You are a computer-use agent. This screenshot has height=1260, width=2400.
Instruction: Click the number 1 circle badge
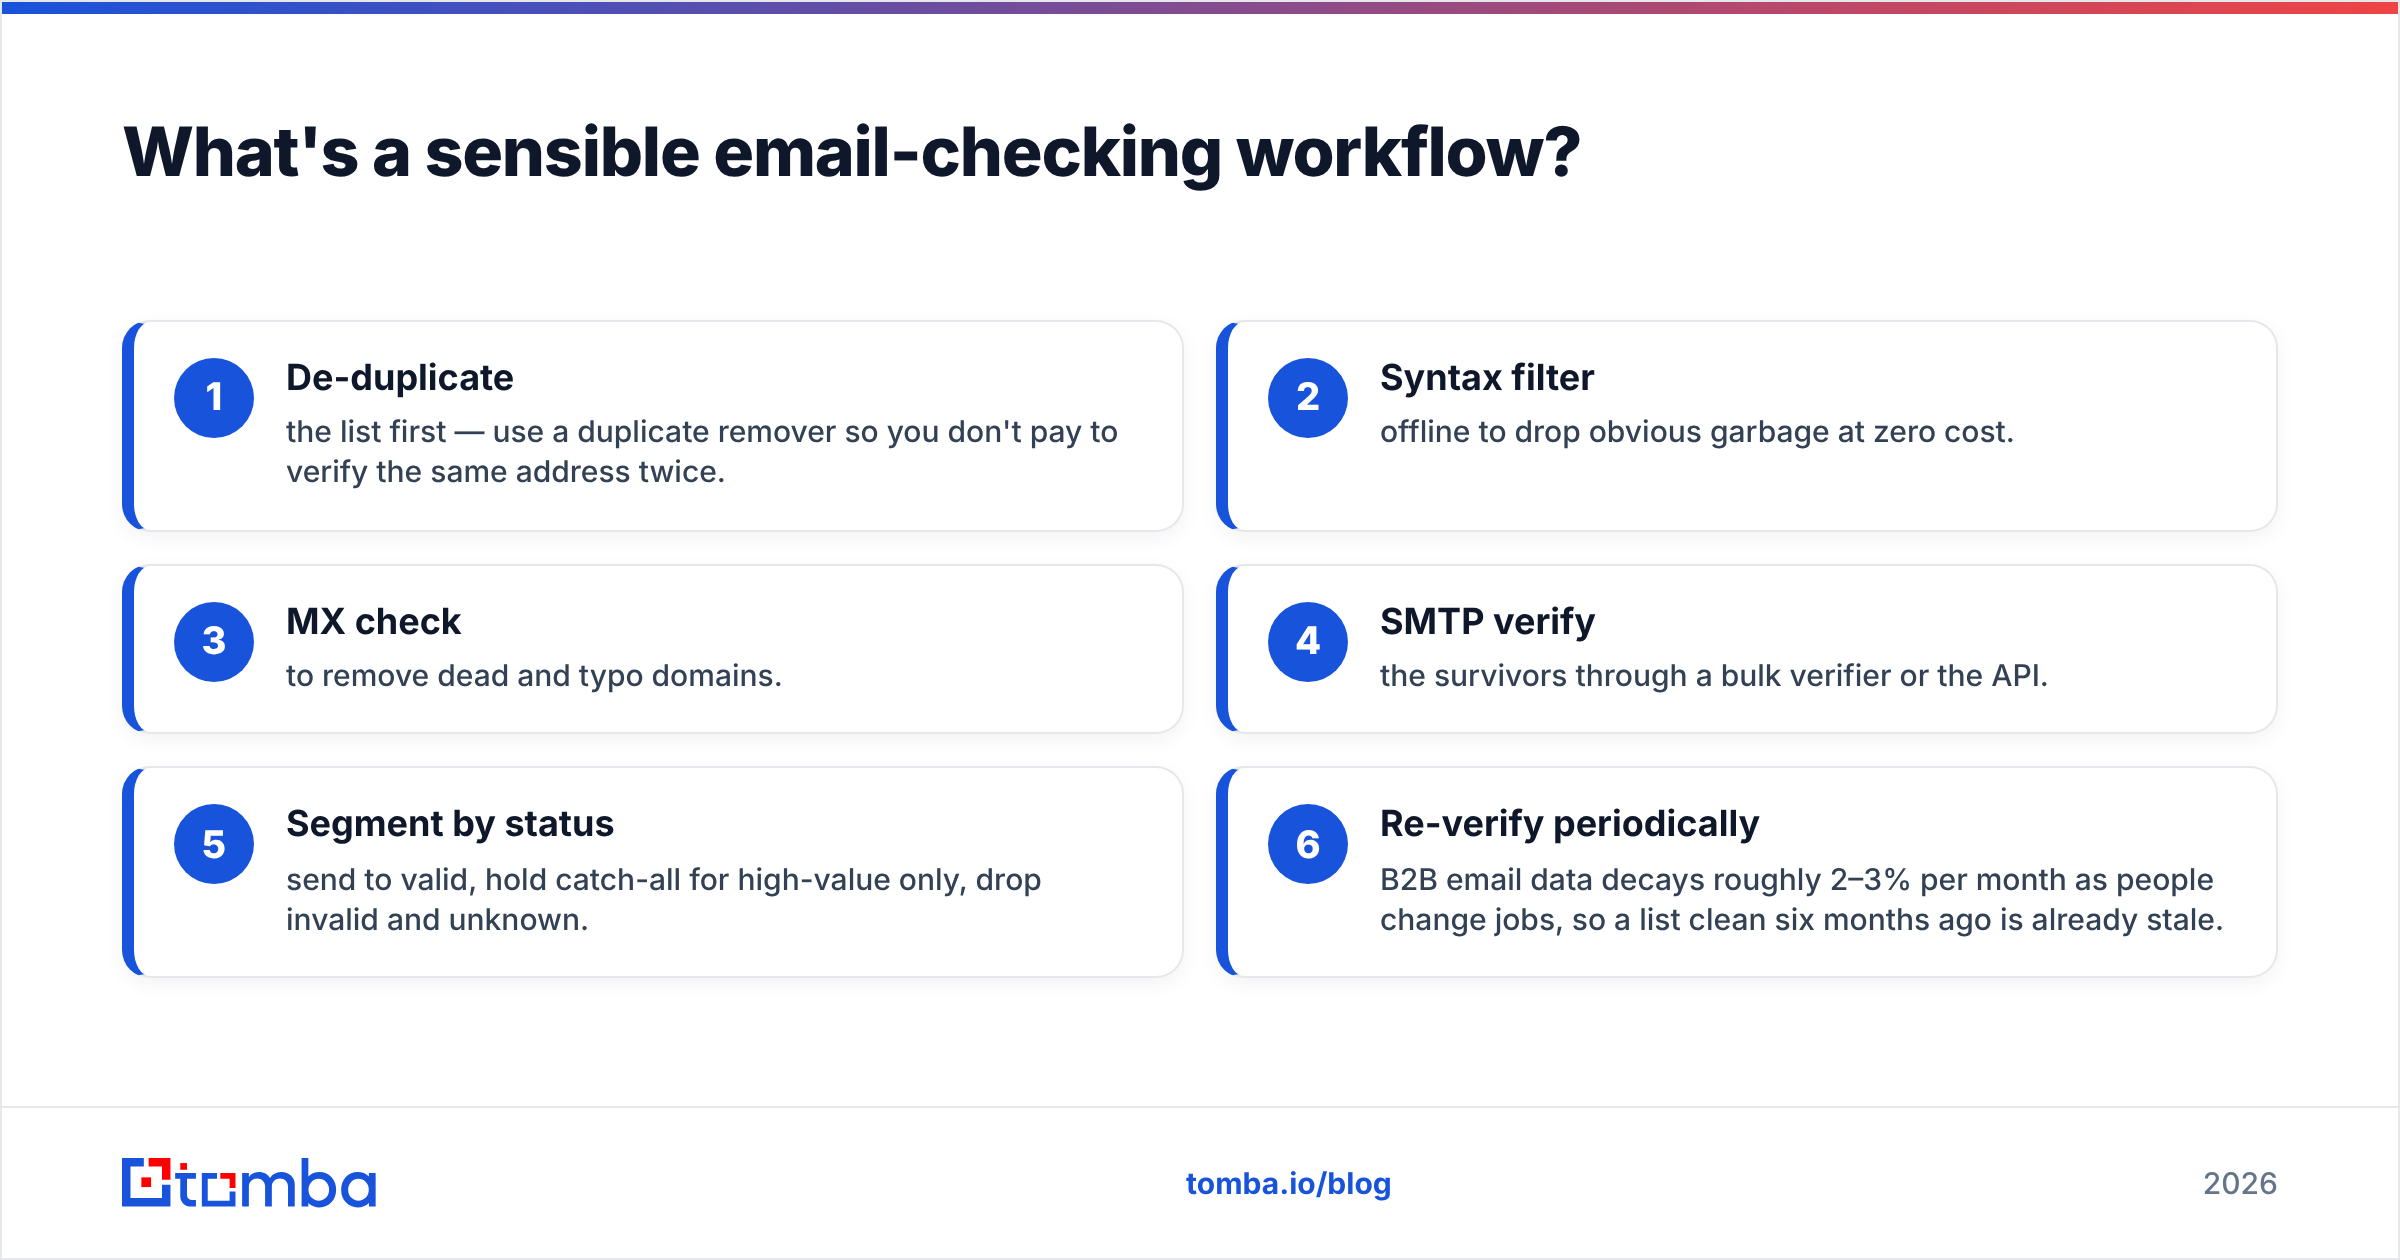coord(214,397)
